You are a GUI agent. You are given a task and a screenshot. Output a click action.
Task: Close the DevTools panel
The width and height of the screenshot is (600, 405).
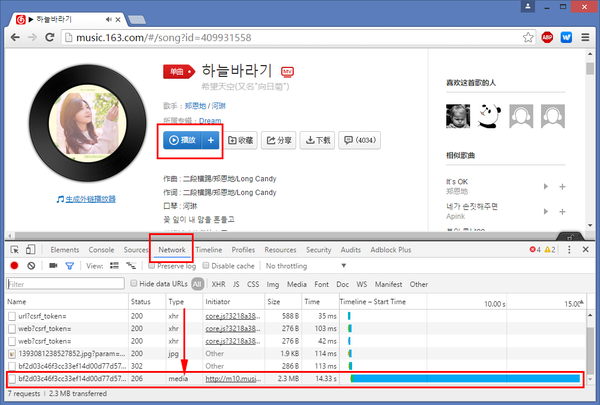coord(585,250)
